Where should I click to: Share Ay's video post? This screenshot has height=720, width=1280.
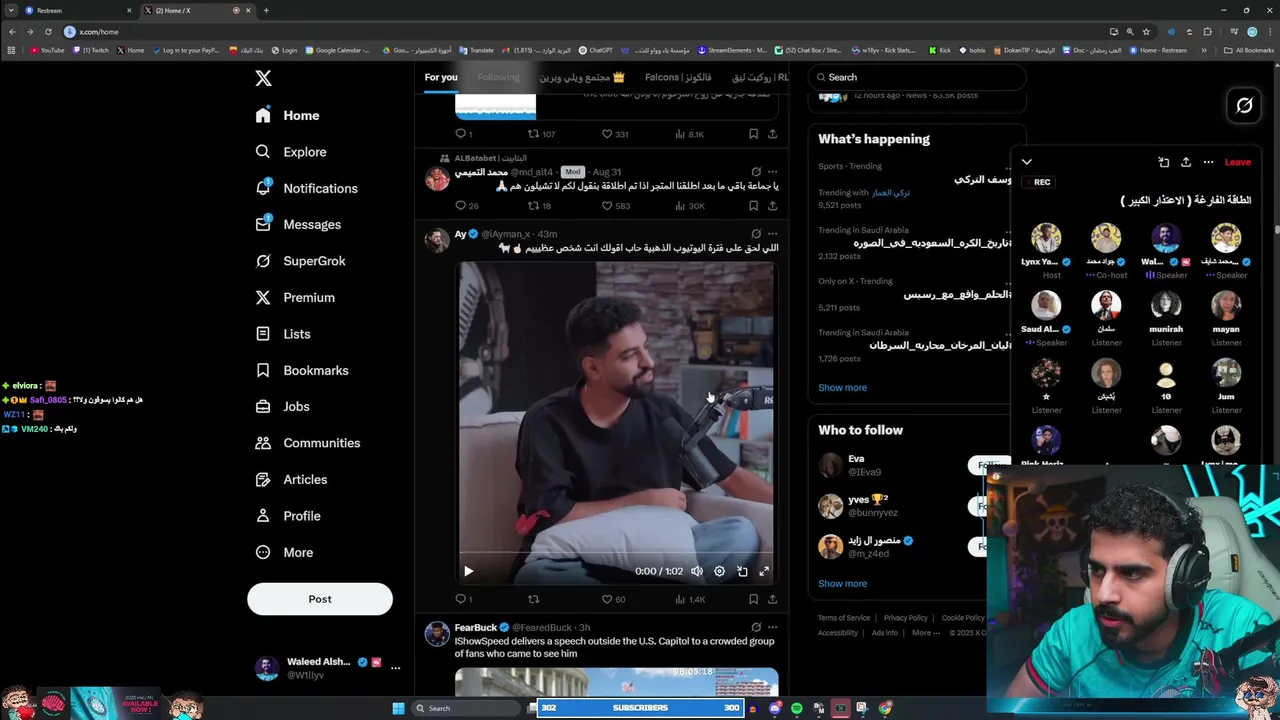pyautogui.click(x=772, y=599)
